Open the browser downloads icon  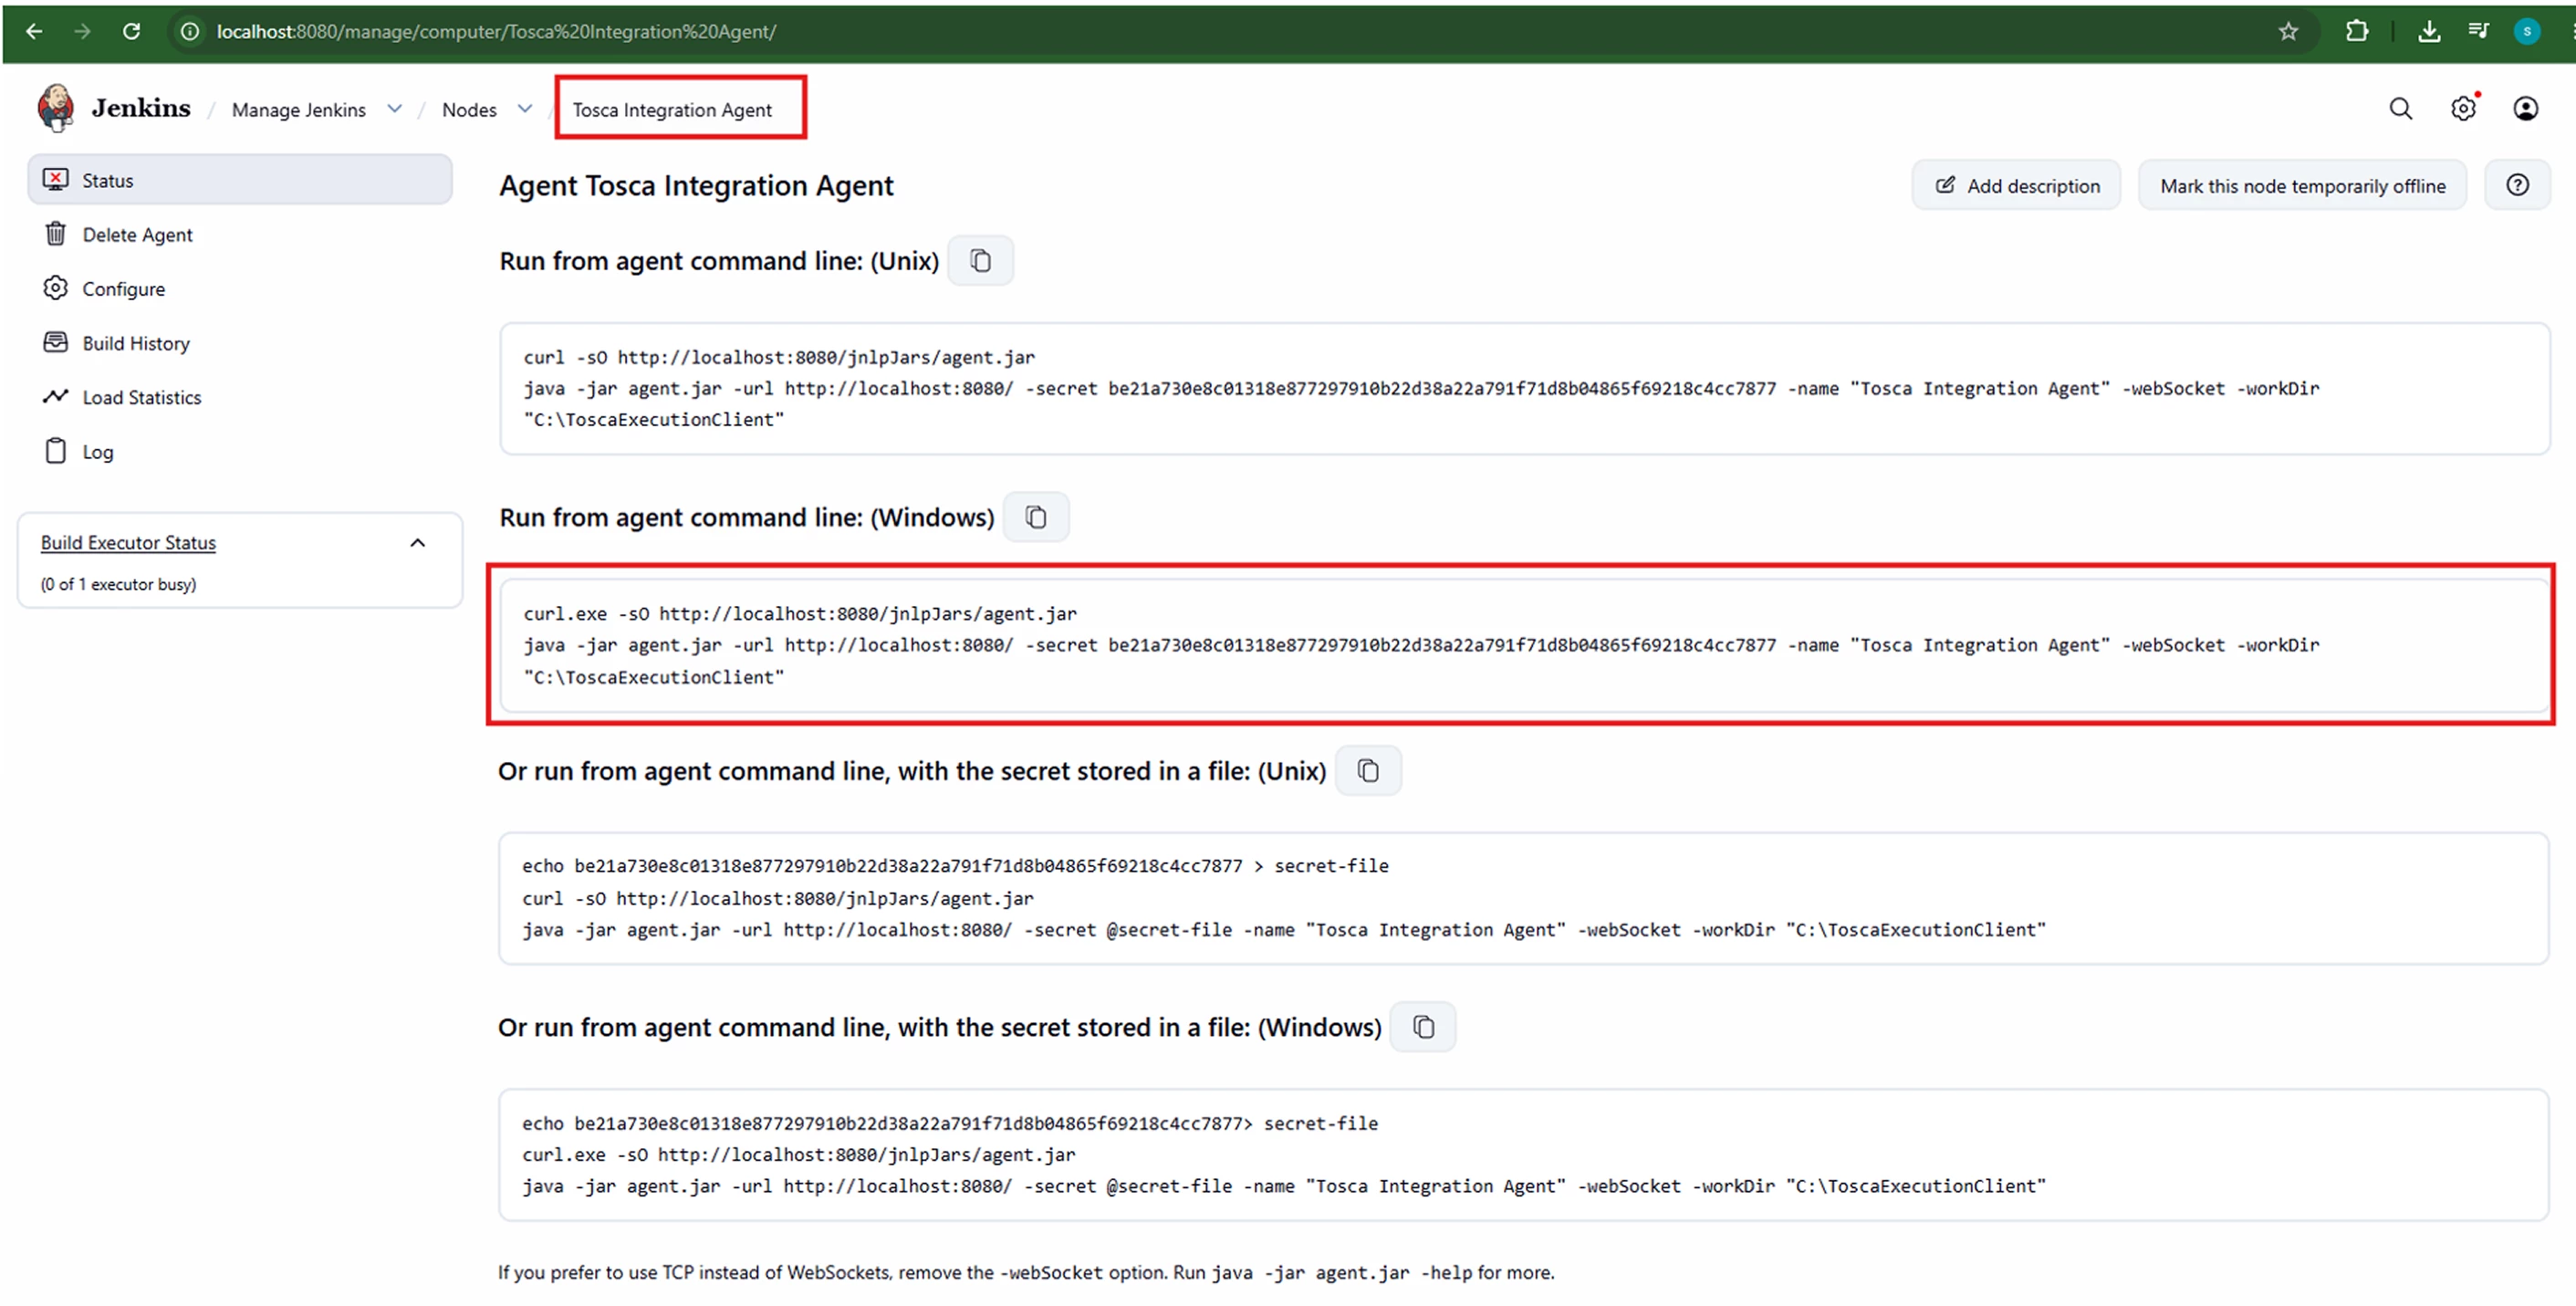pyautogui.click(x=2429, y=31)
